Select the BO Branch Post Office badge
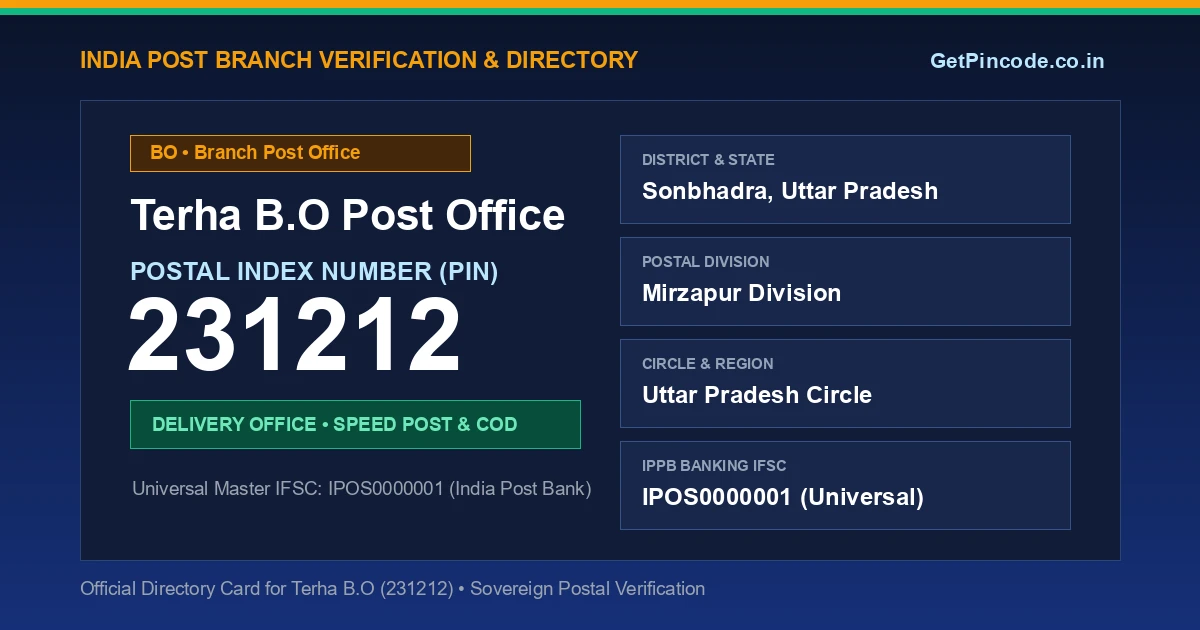This screenshot has width=1200, height=630. [x=300, y=153]
